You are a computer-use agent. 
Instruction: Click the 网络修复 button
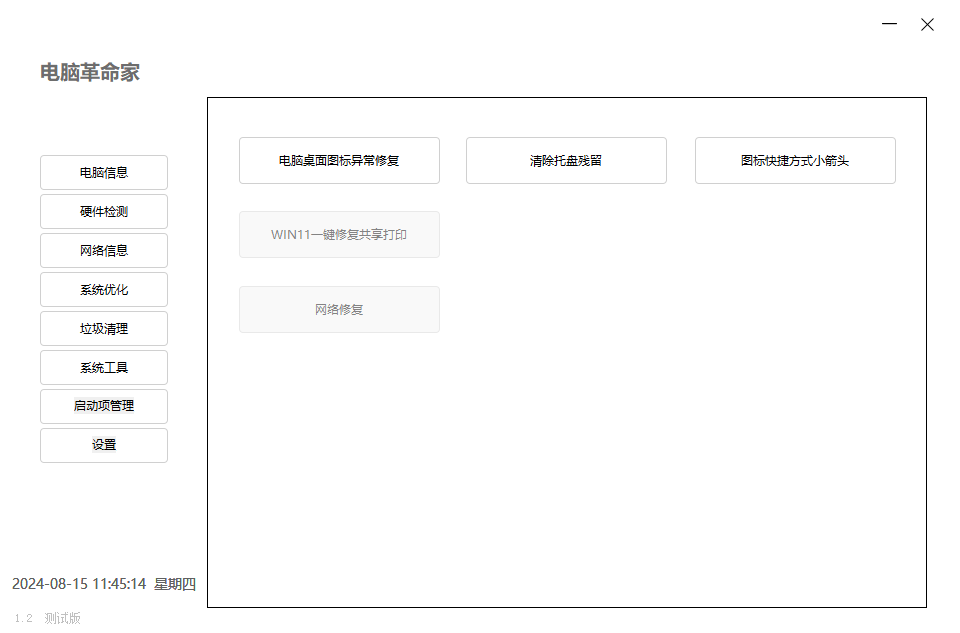(x=339, y=310)
